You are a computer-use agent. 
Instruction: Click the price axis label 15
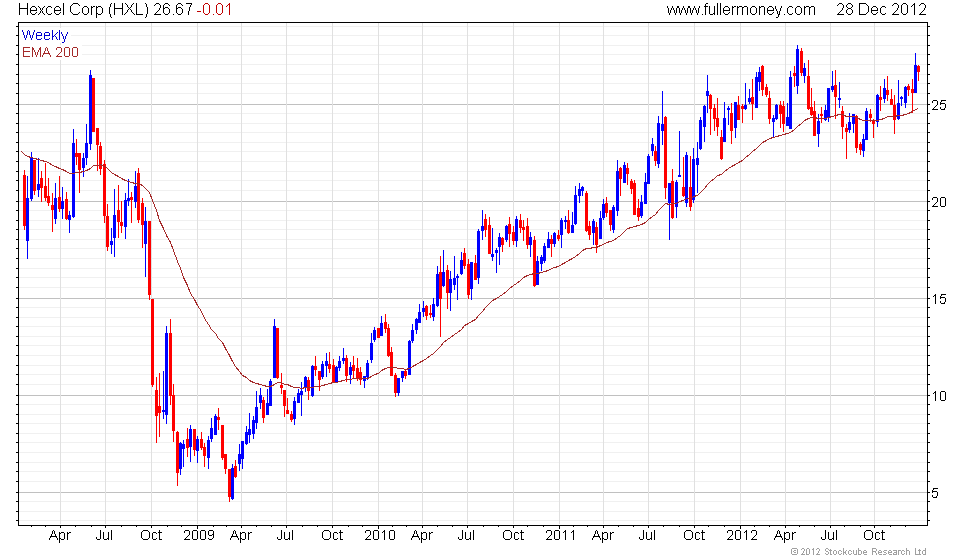[939, 299]
